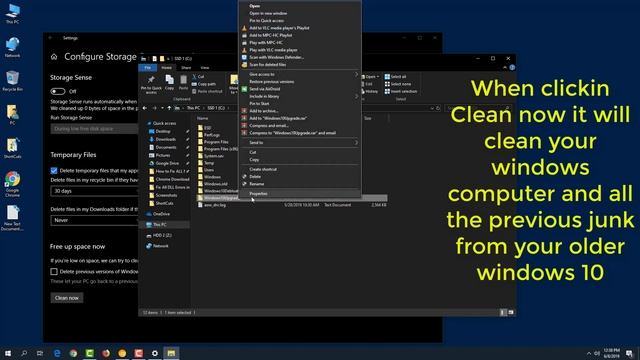The height and width of the screenshot is (360, 640).
Task: Click the Copy icon in Explorer ribbon
Action: 169,80
